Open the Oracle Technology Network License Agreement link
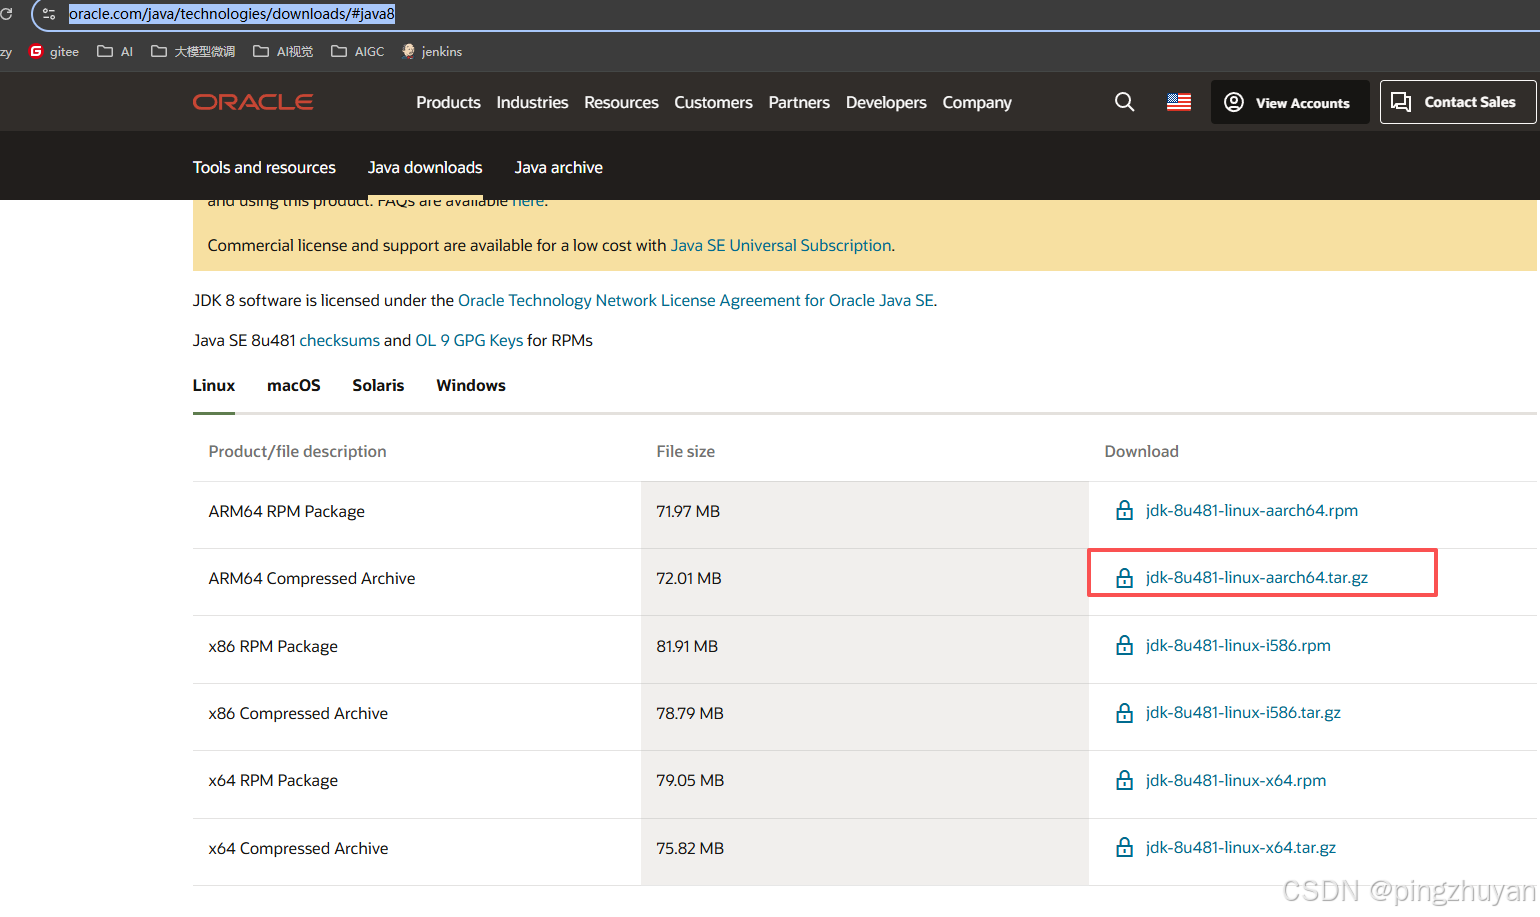 point(695,300)
